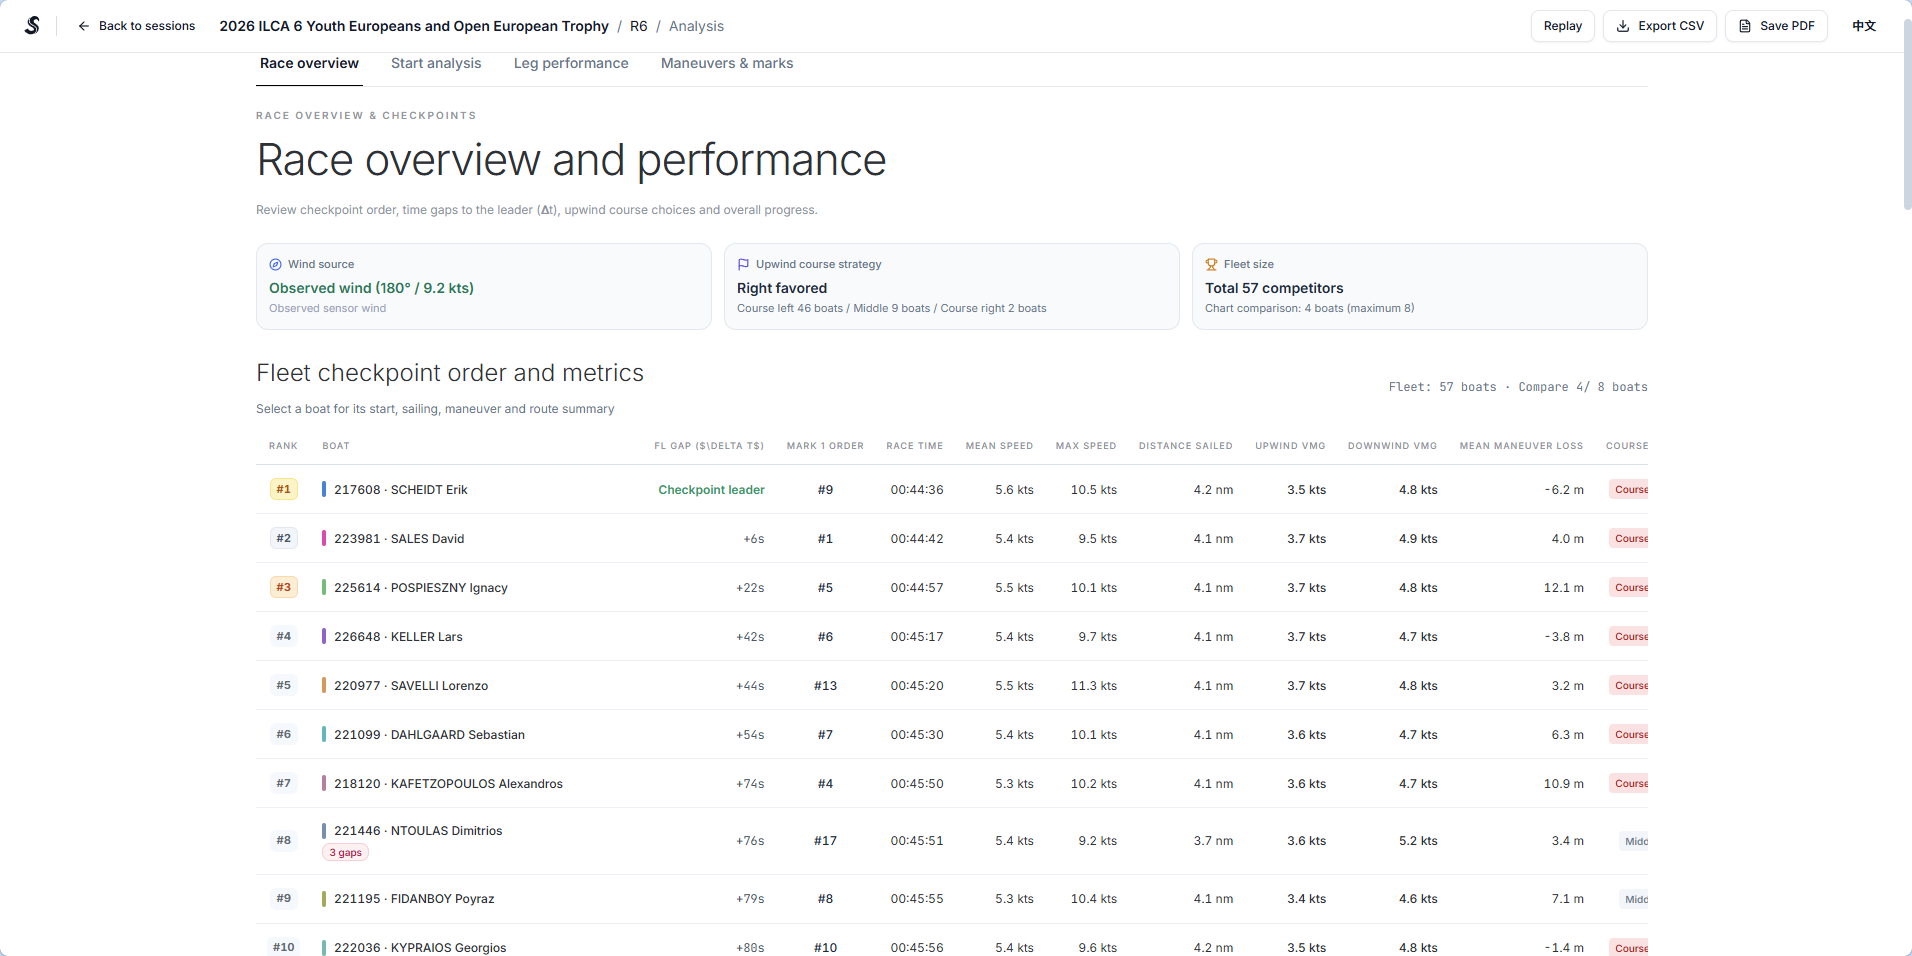The image size is (1912, 956).
Task: Open the Replay button
Action: [1562, 26]
